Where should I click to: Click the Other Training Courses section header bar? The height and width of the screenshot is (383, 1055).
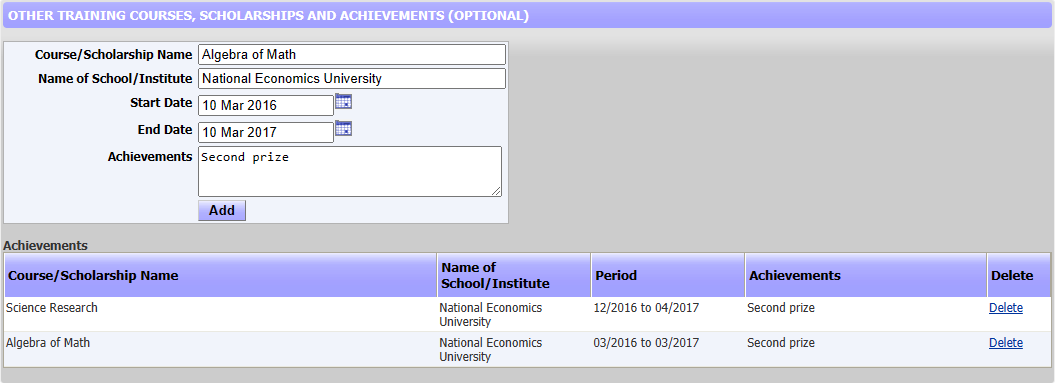point(527,16)
